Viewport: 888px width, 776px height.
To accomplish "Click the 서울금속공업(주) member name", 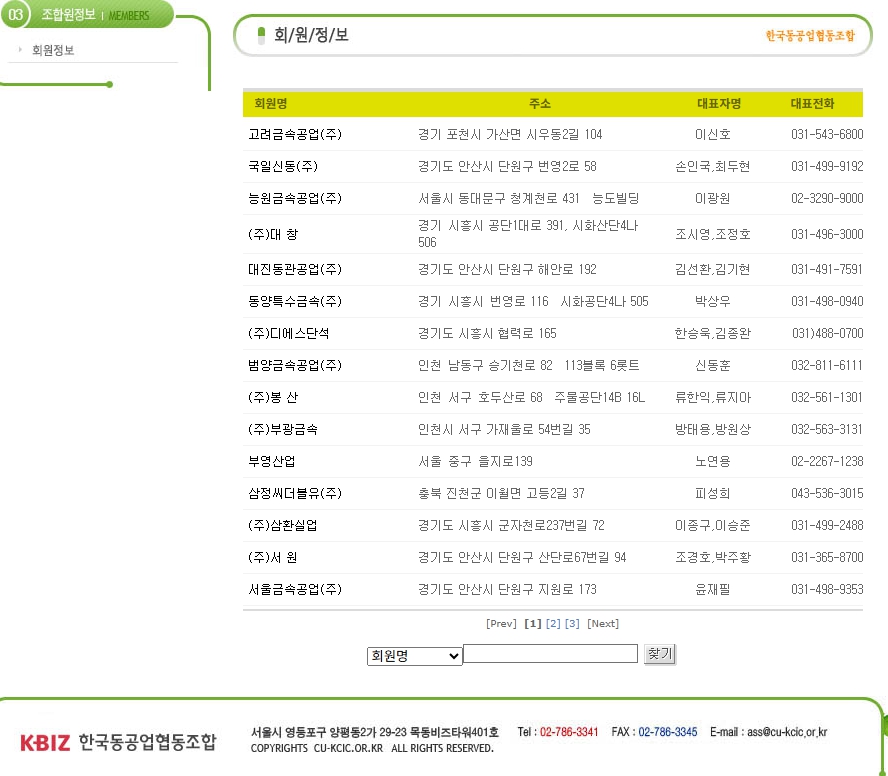I will (x=295, y=590).
